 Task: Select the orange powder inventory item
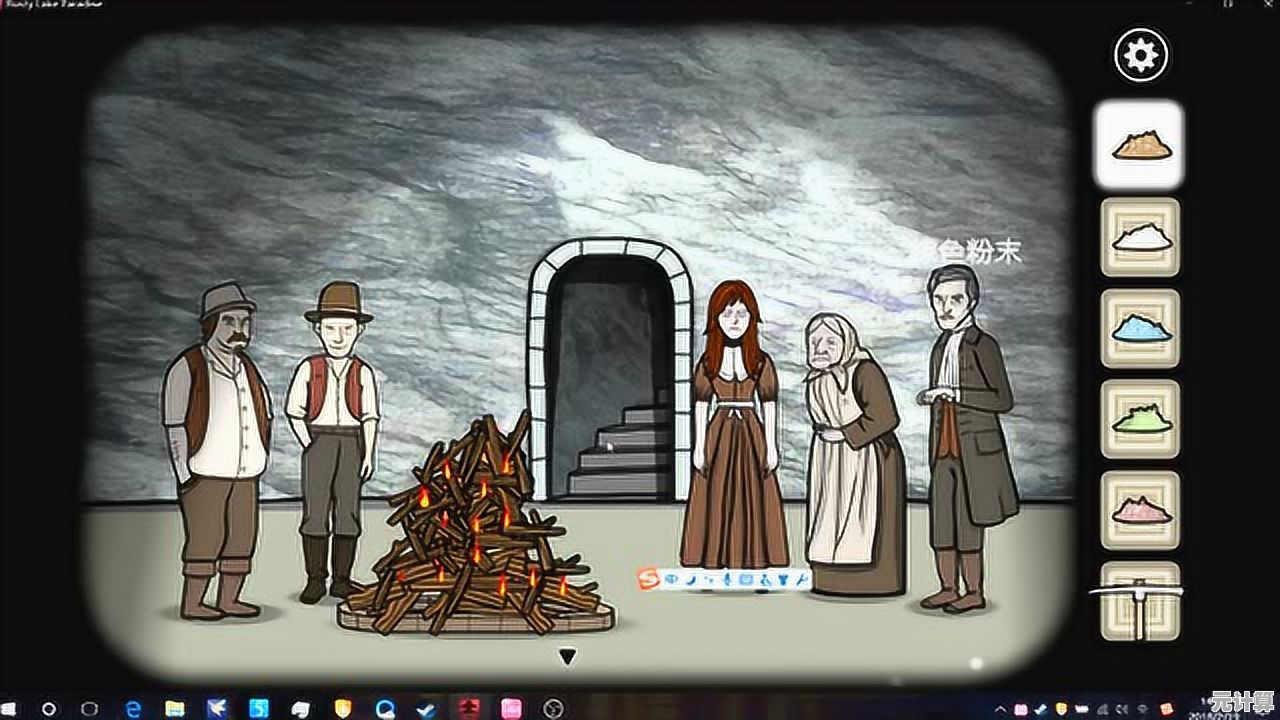click(1140, 145)
